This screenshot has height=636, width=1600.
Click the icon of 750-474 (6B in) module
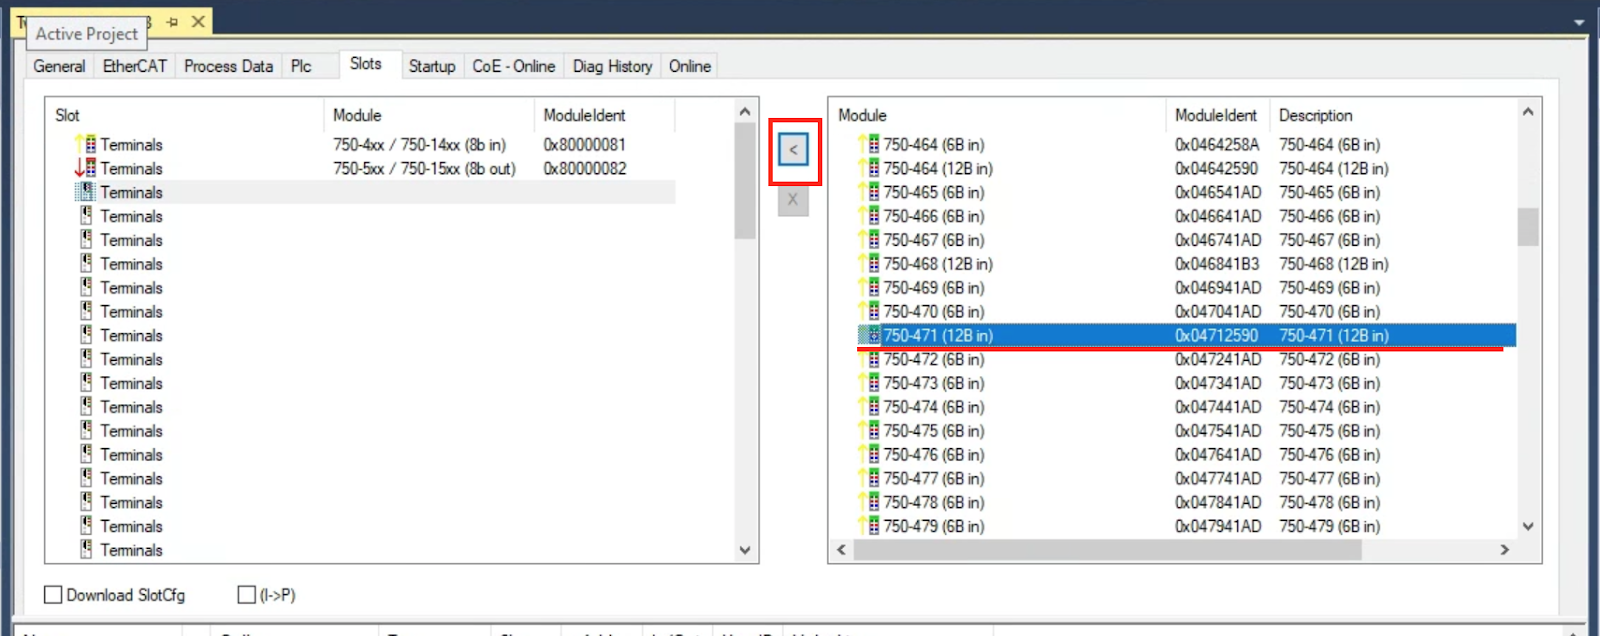pos(871,407)
